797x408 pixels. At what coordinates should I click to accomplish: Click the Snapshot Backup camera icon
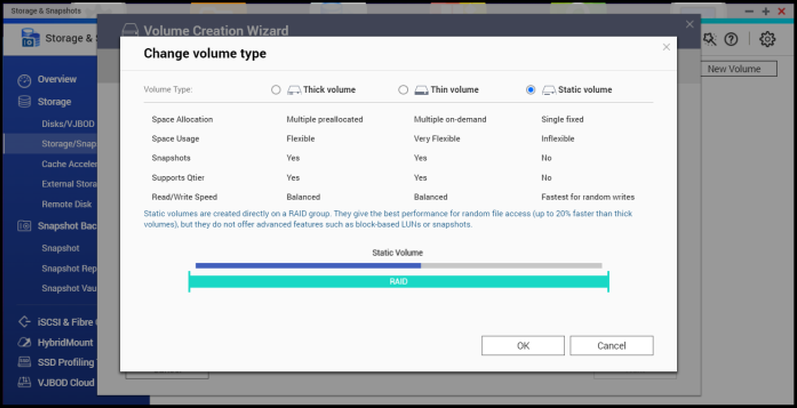(x=24, y=226)
